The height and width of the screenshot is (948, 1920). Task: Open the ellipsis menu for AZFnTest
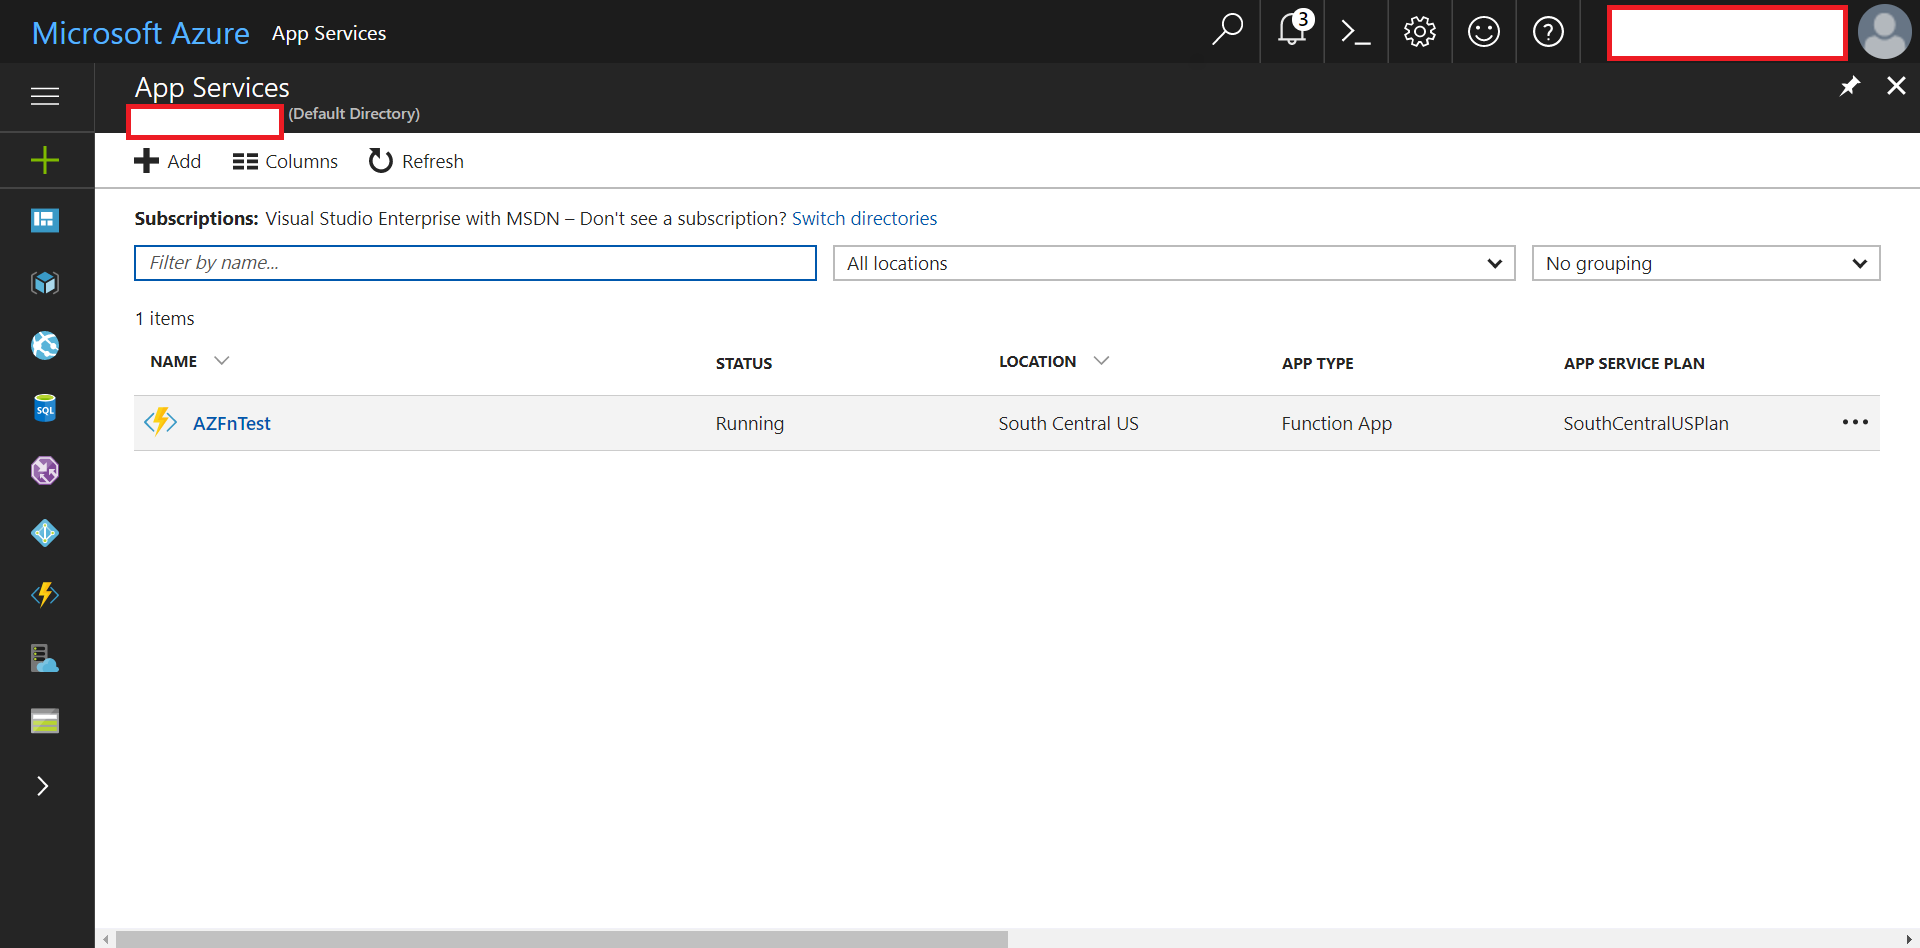click(x=1855, y=422)
